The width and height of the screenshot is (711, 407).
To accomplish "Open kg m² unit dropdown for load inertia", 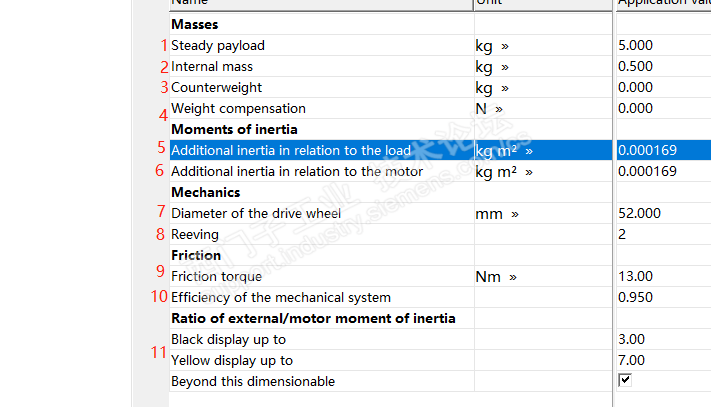I will [528, 151].
